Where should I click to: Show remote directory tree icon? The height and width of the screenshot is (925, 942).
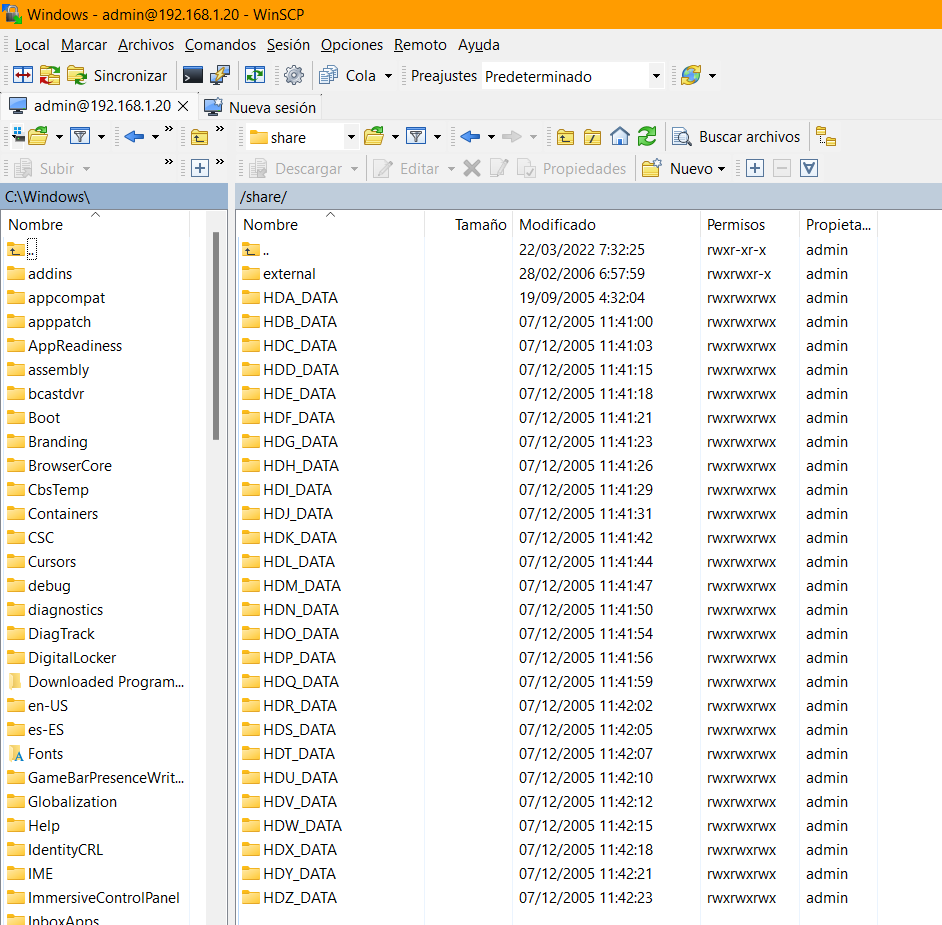(x=826, y=137)
